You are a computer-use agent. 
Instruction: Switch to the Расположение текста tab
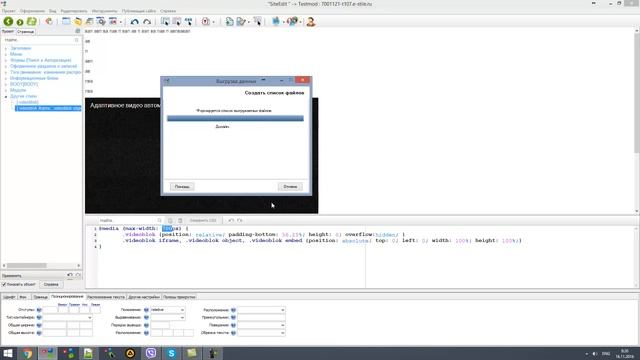click(106, 297)
